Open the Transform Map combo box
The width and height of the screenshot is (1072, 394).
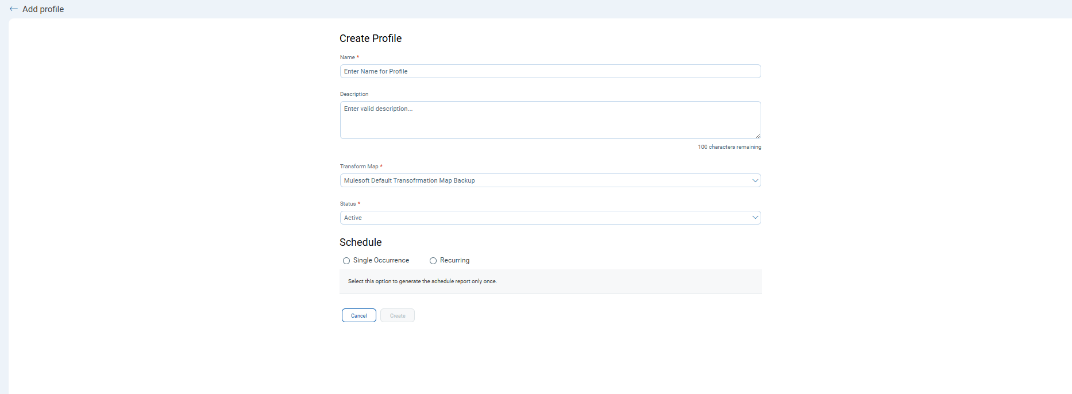tap(550, 181)
